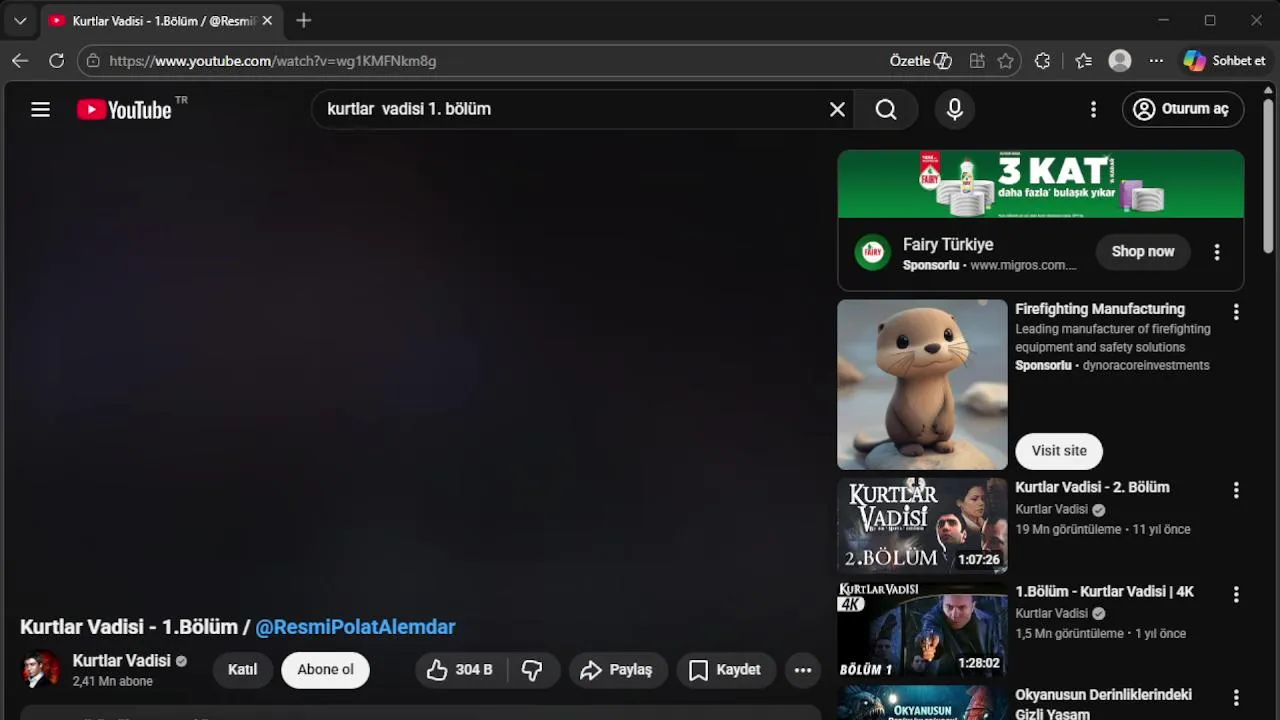Click Fairy Türkiye advertiser logo

pos(873,252)
